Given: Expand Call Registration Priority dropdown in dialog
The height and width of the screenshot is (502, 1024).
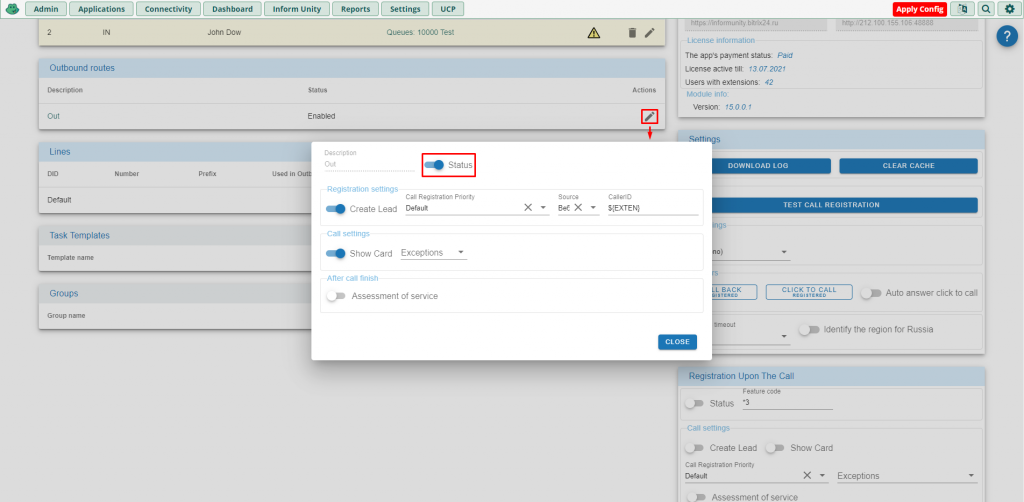Looking at the screenshot, I should (x=543, y=208).
